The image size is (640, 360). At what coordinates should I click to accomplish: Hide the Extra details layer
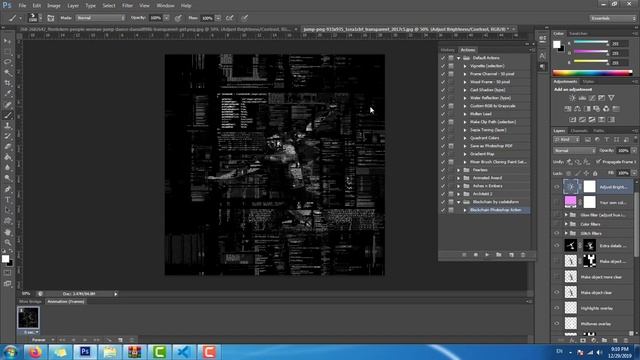(x=557, y=246)
